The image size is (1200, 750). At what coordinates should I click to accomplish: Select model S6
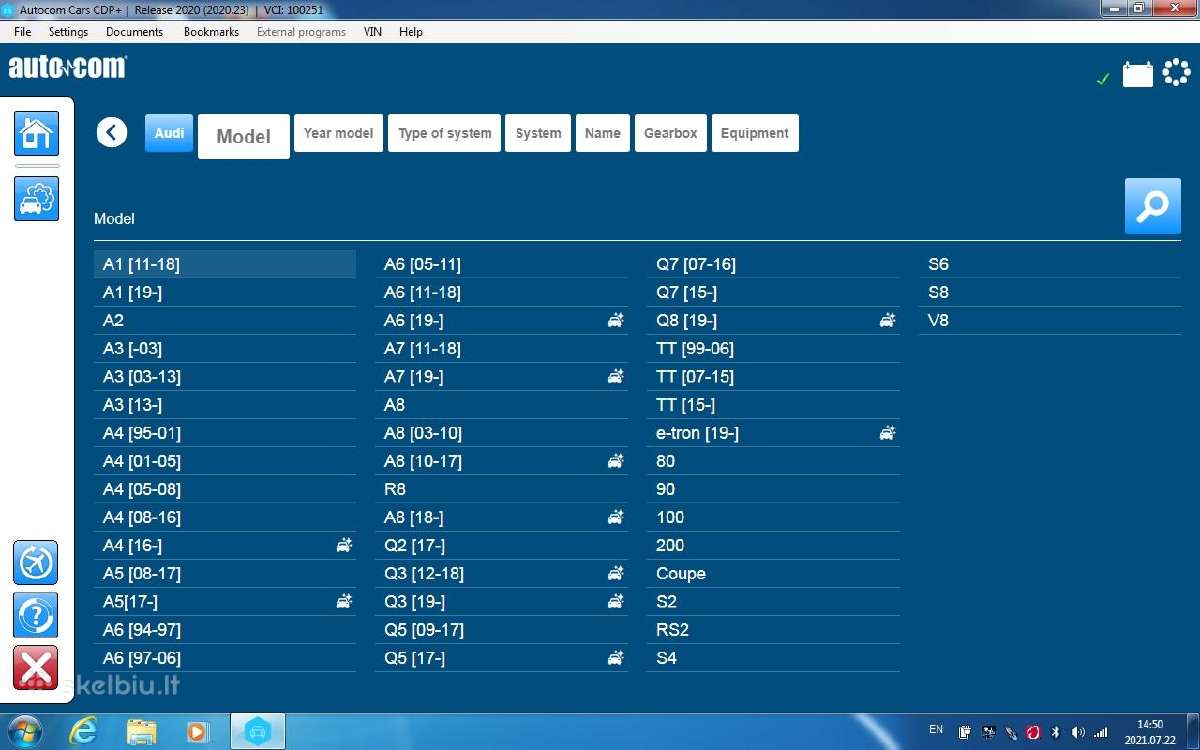pos(1050,264)
